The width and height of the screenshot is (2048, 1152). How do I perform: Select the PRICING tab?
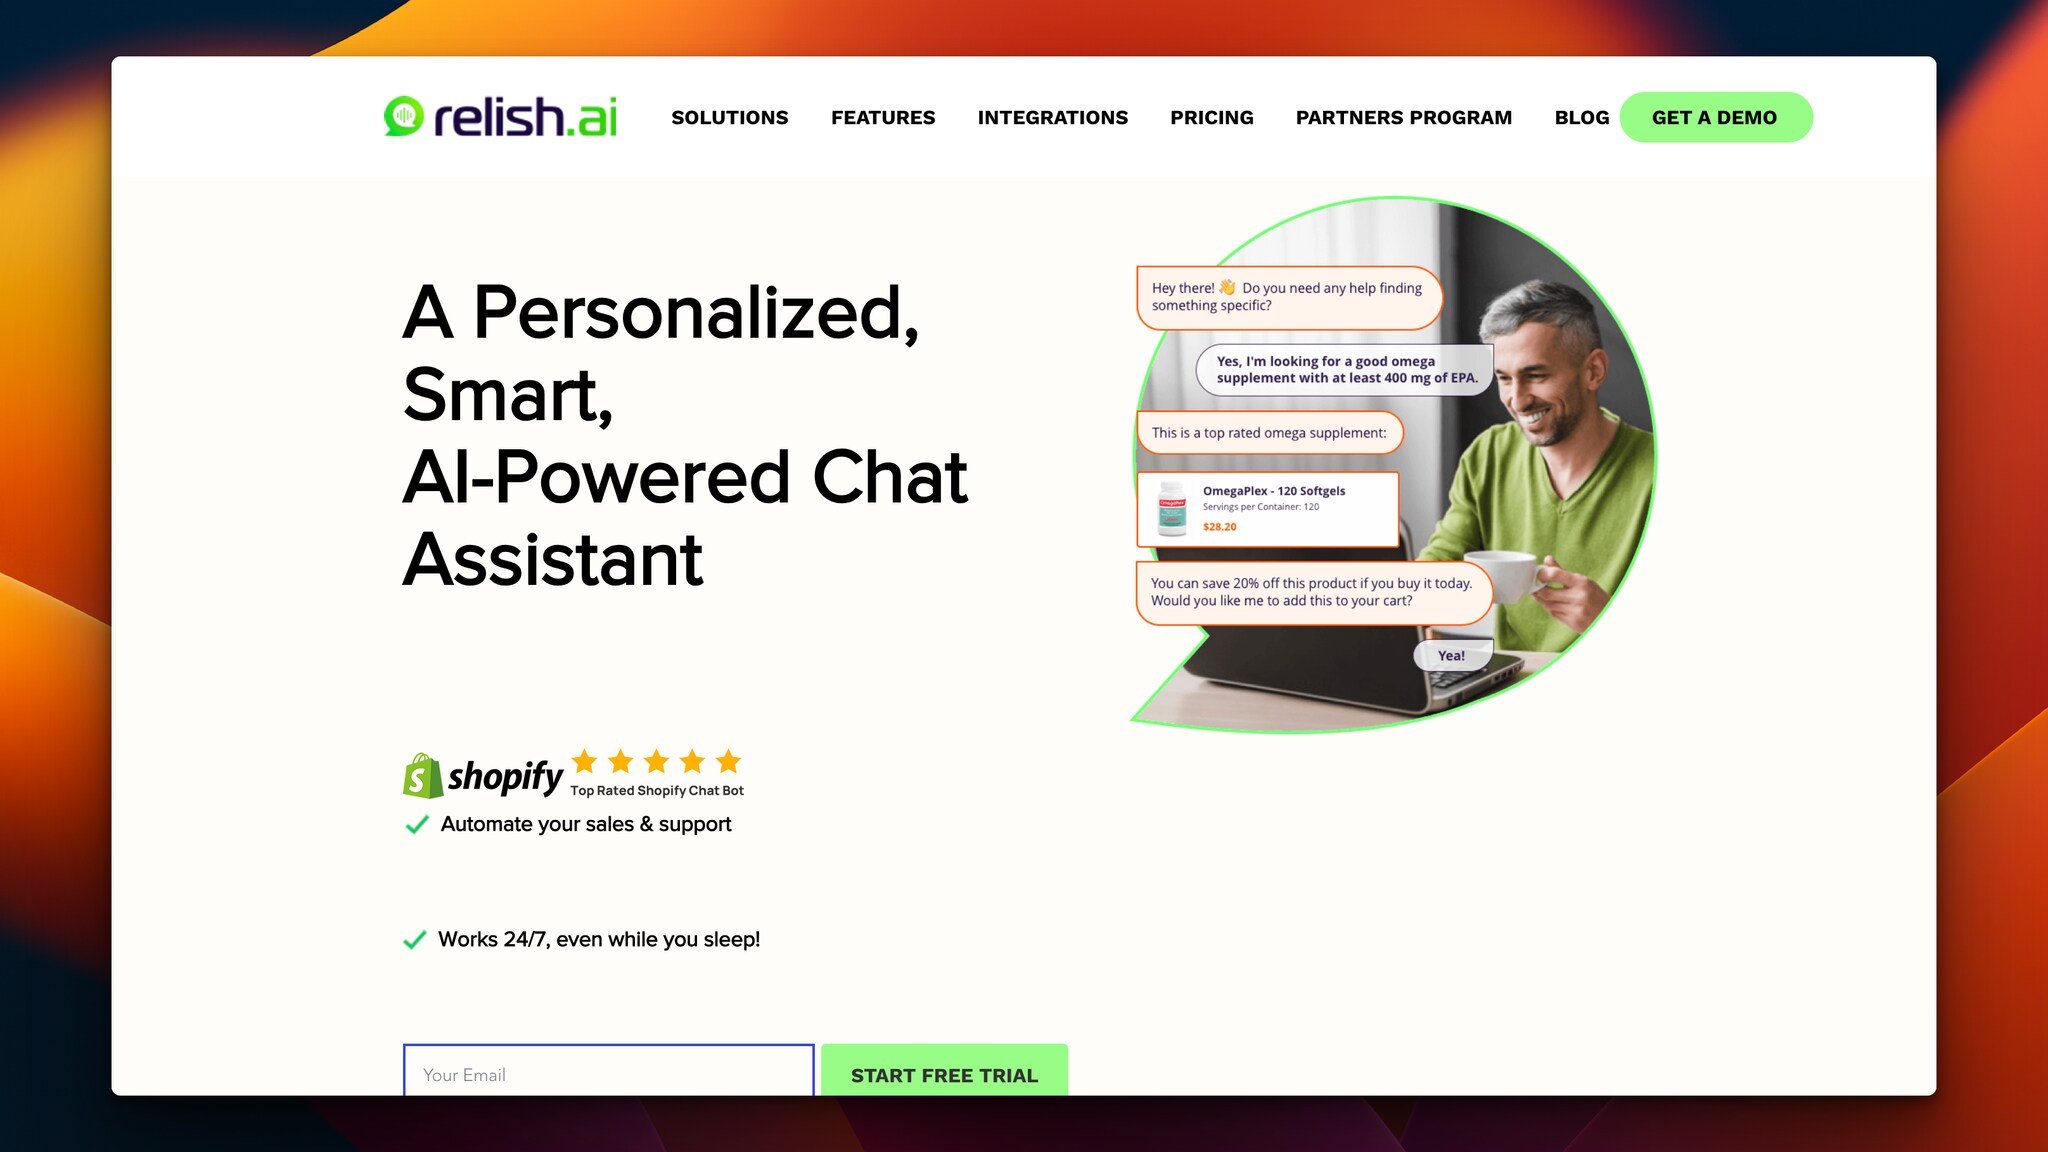coord(1211,117)
